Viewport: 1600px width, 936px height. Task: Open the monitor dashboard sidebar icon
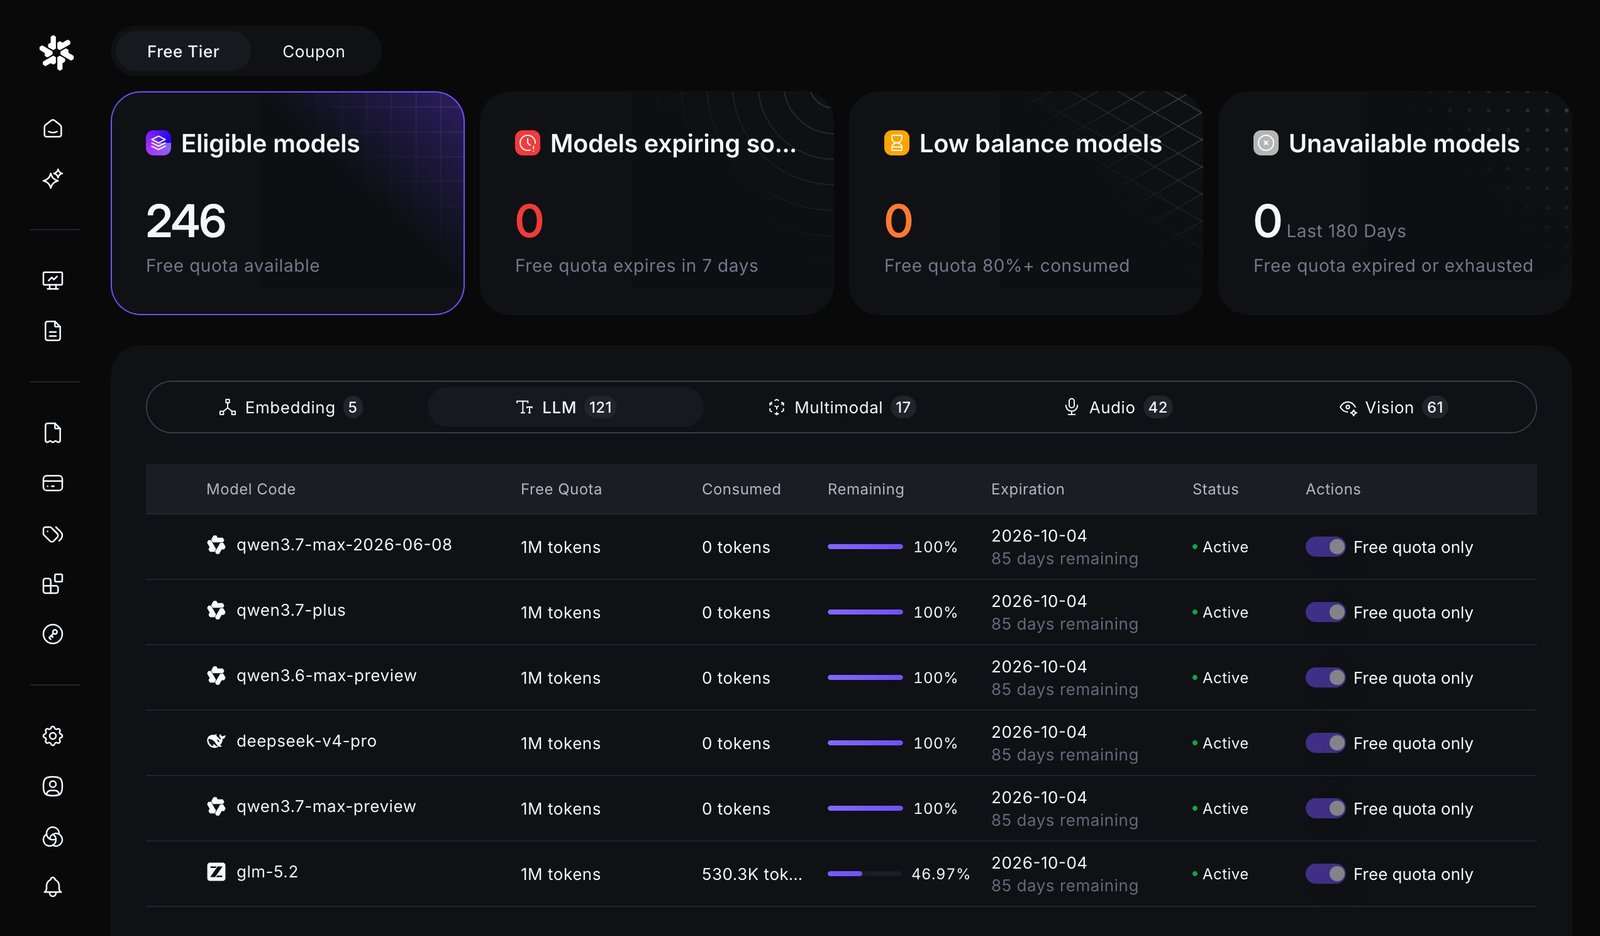point(53,281)
